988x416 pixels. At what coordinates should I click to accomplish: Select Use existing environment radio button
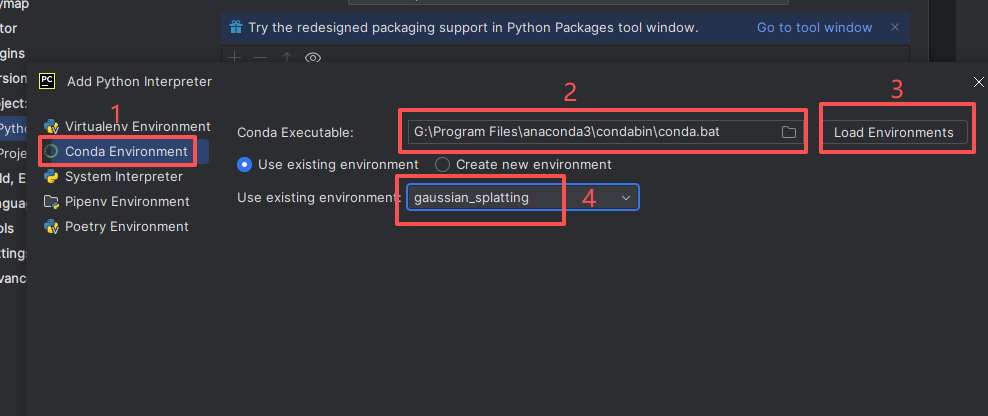(244, 164)
